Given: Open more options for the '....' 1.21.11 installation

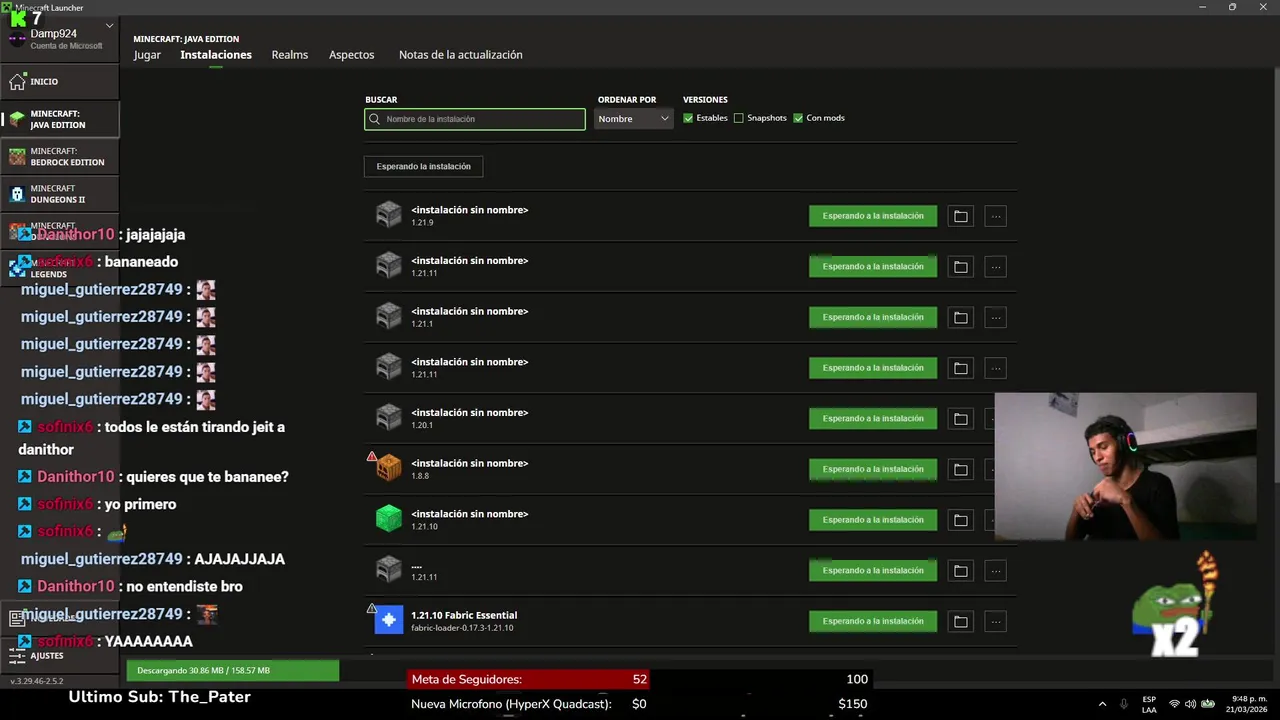Looking at the screenshot, I should (x=995, y=571).
